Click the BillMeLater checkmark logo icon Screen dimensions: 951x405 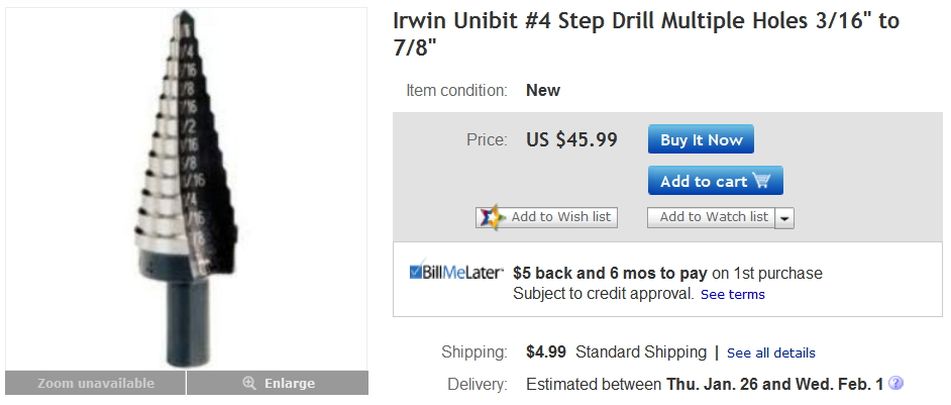[x=418, y=273]
